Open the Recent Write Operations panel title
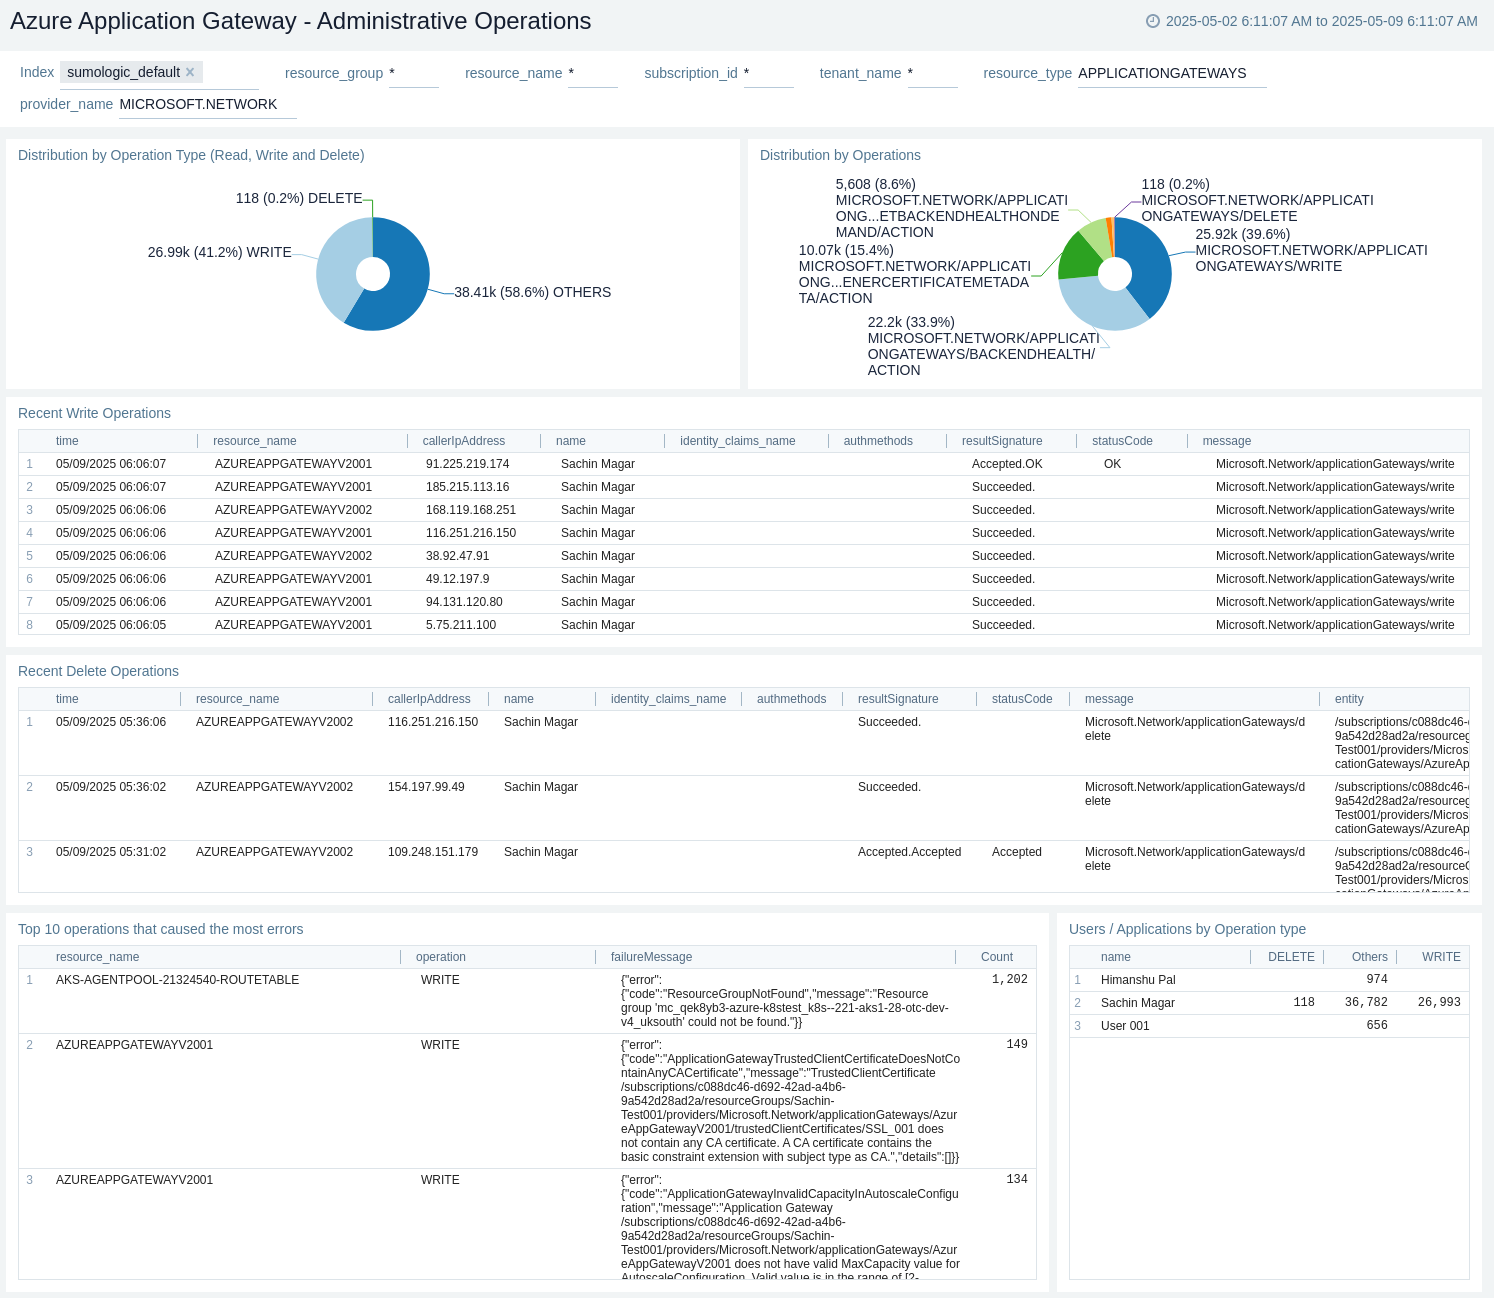This screenshot has height=1298, width=1494. (94, 413)
